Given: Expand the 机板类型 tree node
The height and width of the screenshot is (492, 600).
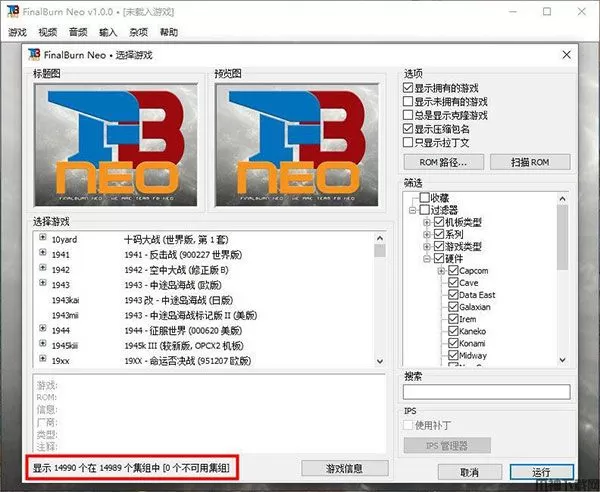Looking at the screenshot, I should (427, 222).
